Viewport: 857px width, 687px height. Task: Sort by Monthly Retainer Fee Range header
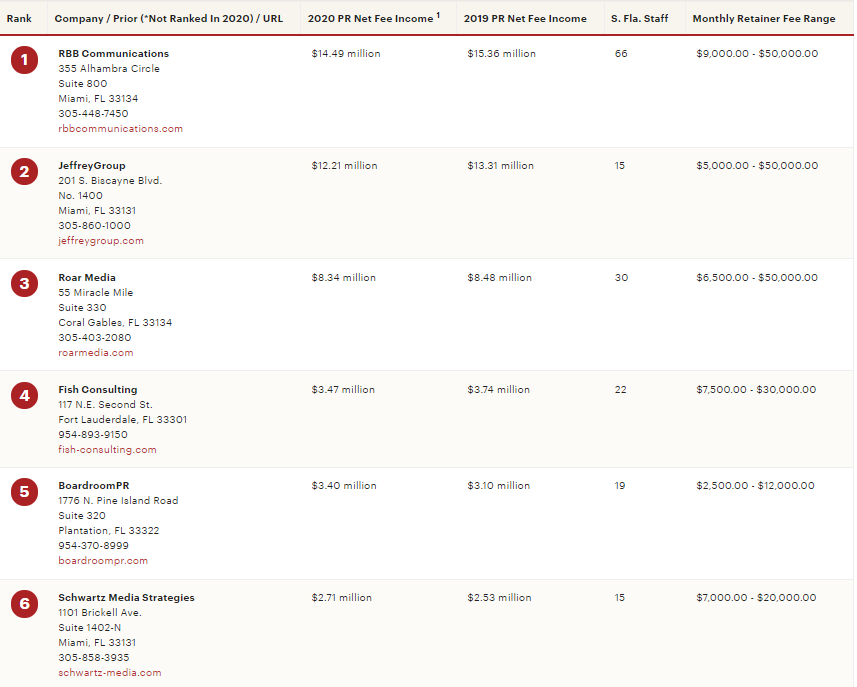(763, 19)
